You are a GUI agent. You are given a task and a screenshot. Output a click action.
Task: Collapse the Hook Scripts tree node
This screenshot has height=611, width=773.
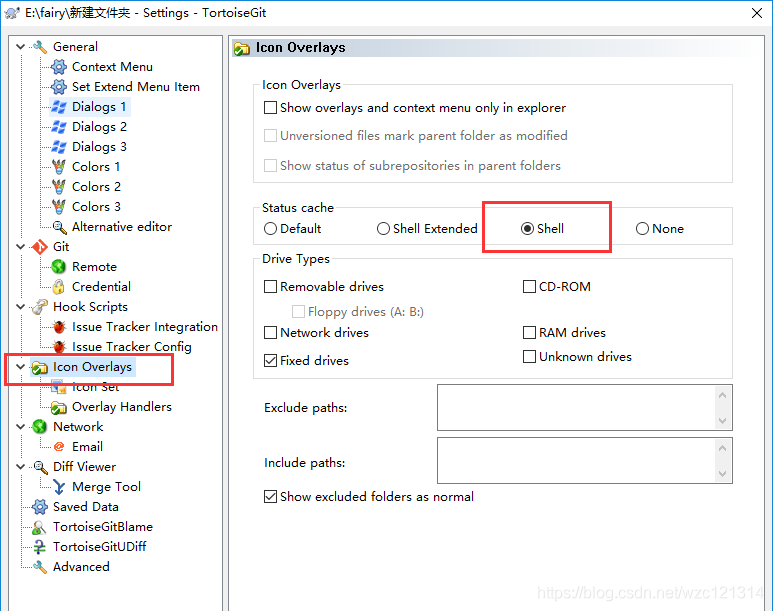pos(20,307)
